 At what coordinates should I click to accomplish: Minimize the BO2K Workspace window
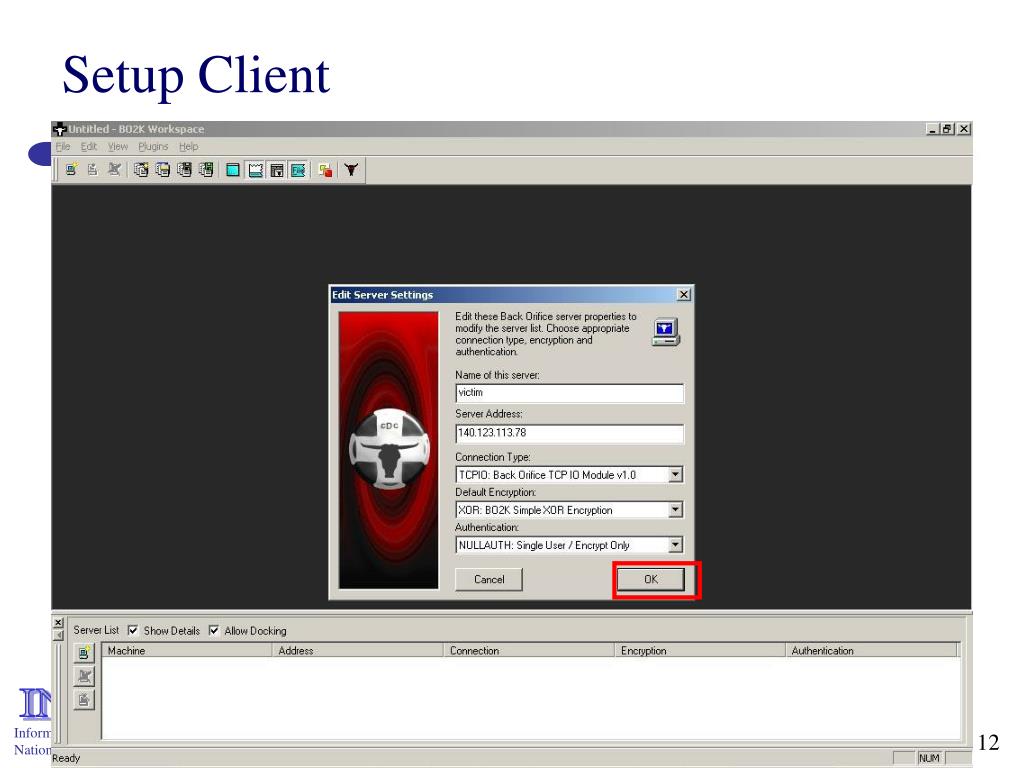[x=933, y=129]
